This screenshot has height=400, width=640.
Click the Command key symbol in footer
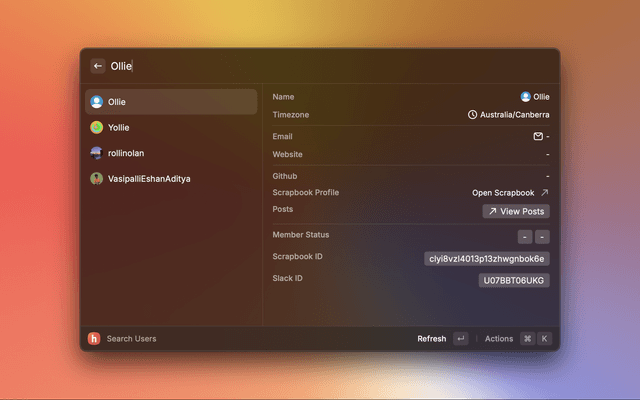(x=527, y=339)
